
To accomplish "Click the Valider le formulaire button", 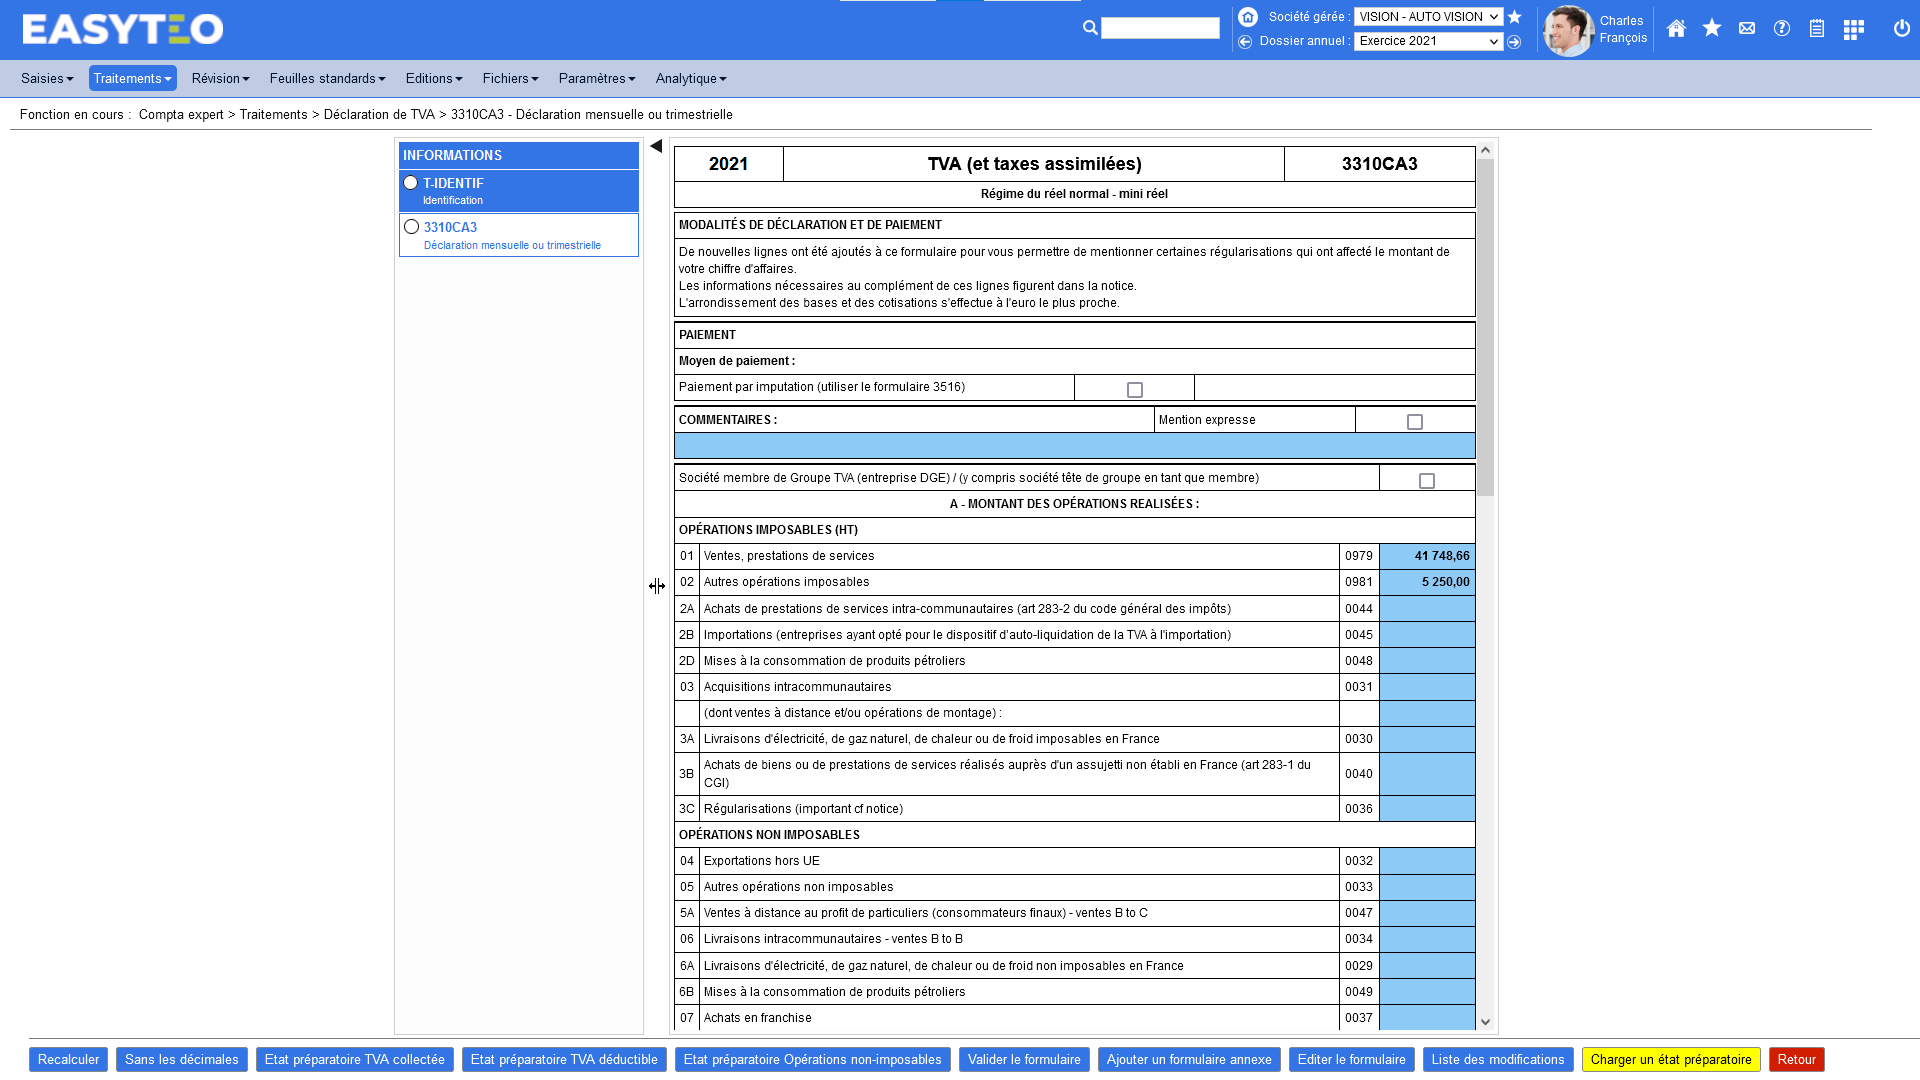I will (1023, 1059).
